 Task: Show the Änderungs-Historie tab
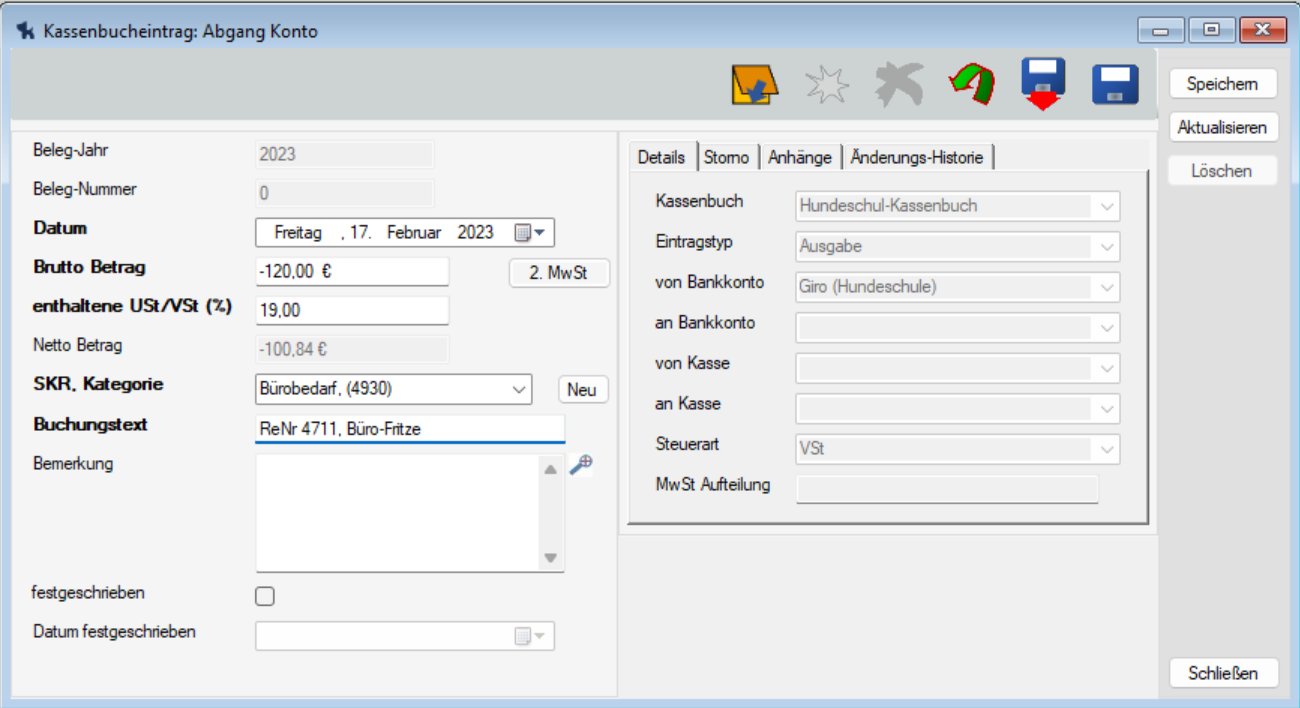click(917, 158)
